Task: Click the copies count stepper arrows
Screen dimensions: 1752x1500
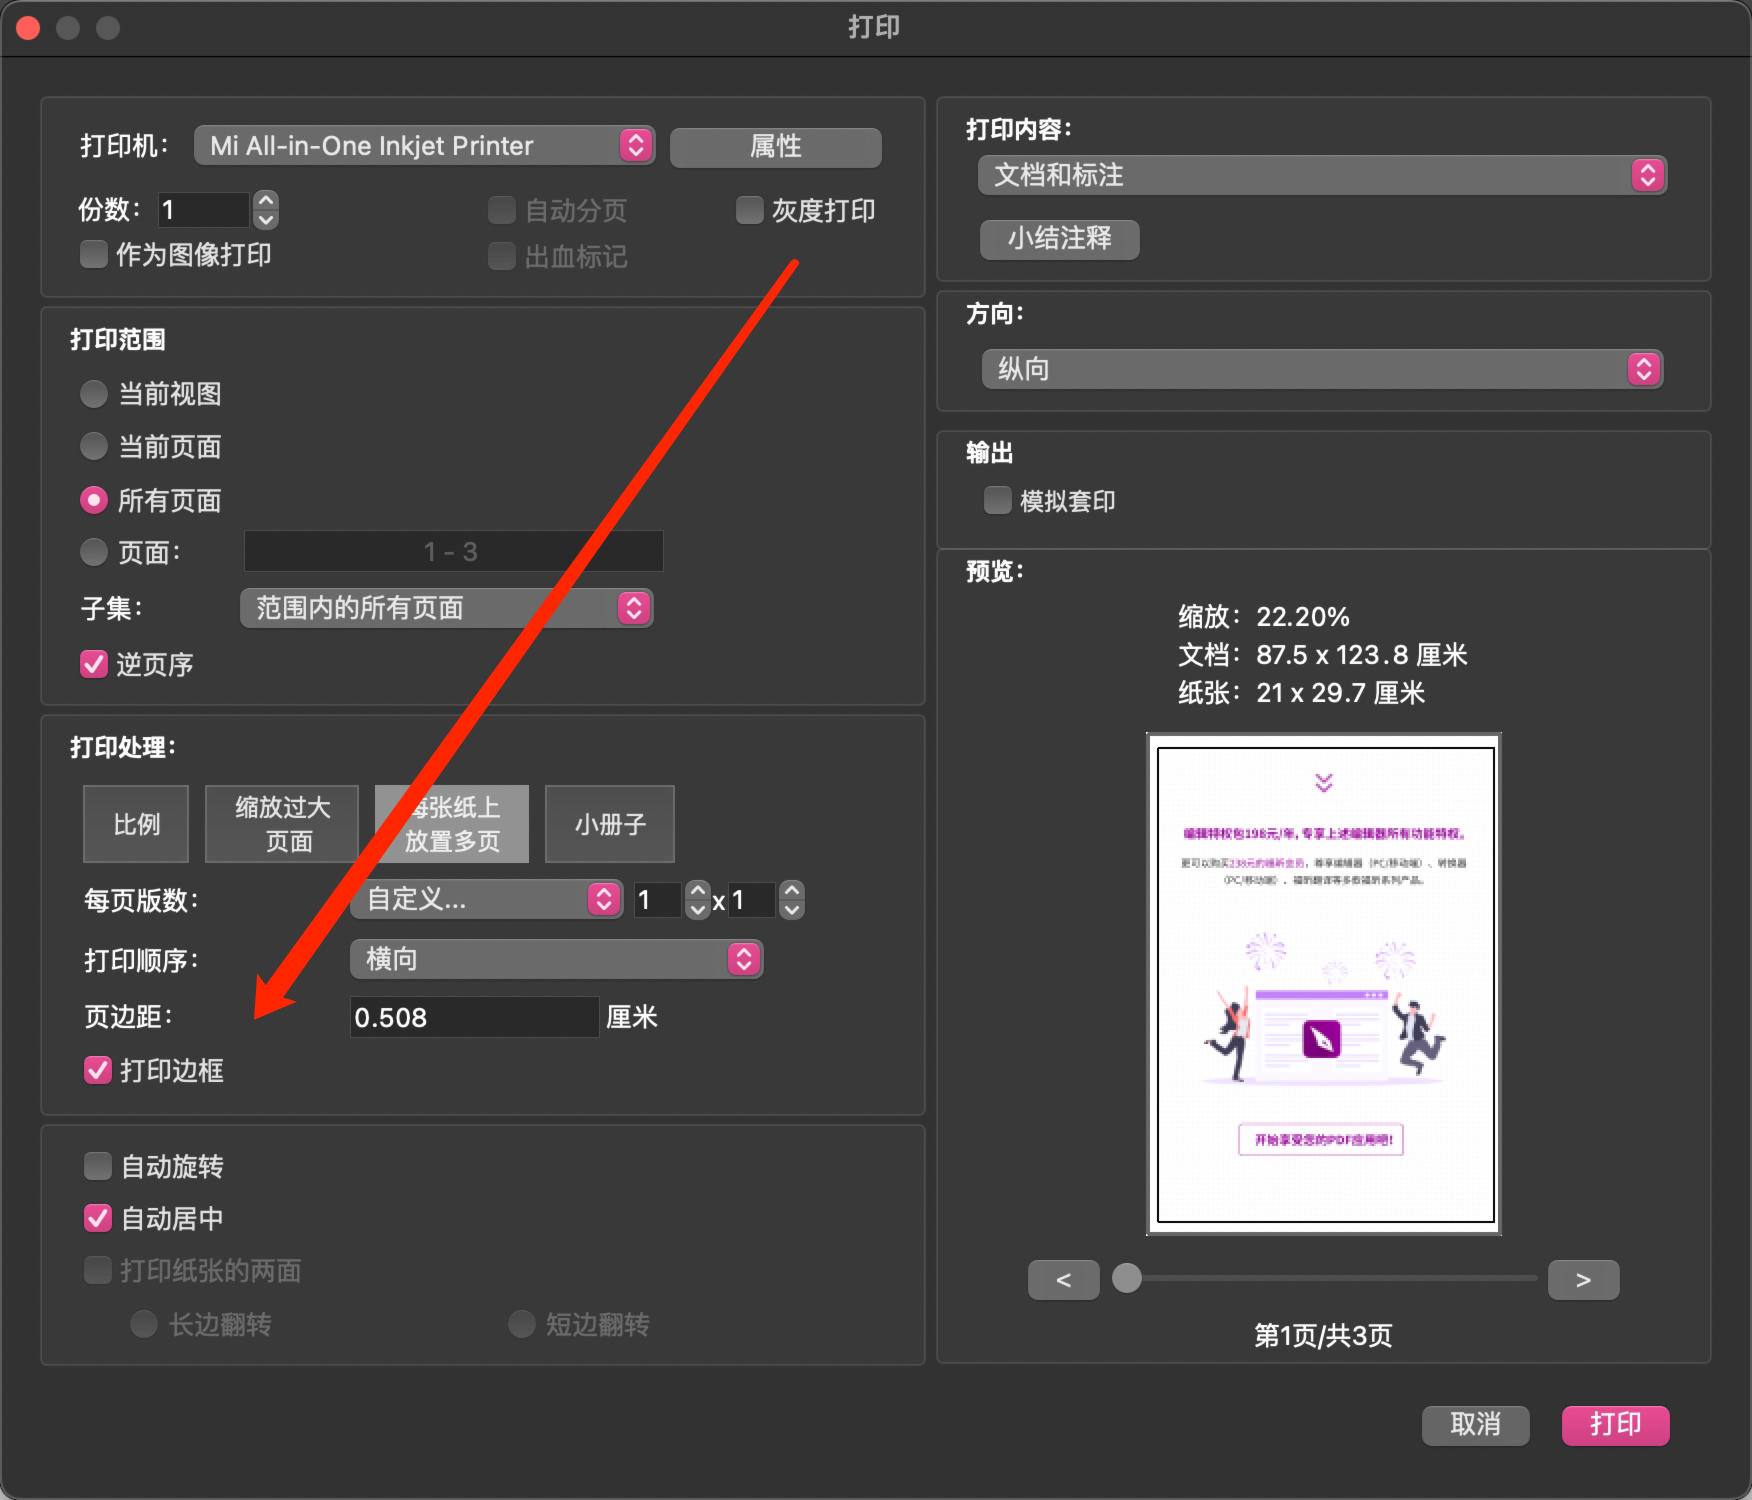Action: click(266, 210)
